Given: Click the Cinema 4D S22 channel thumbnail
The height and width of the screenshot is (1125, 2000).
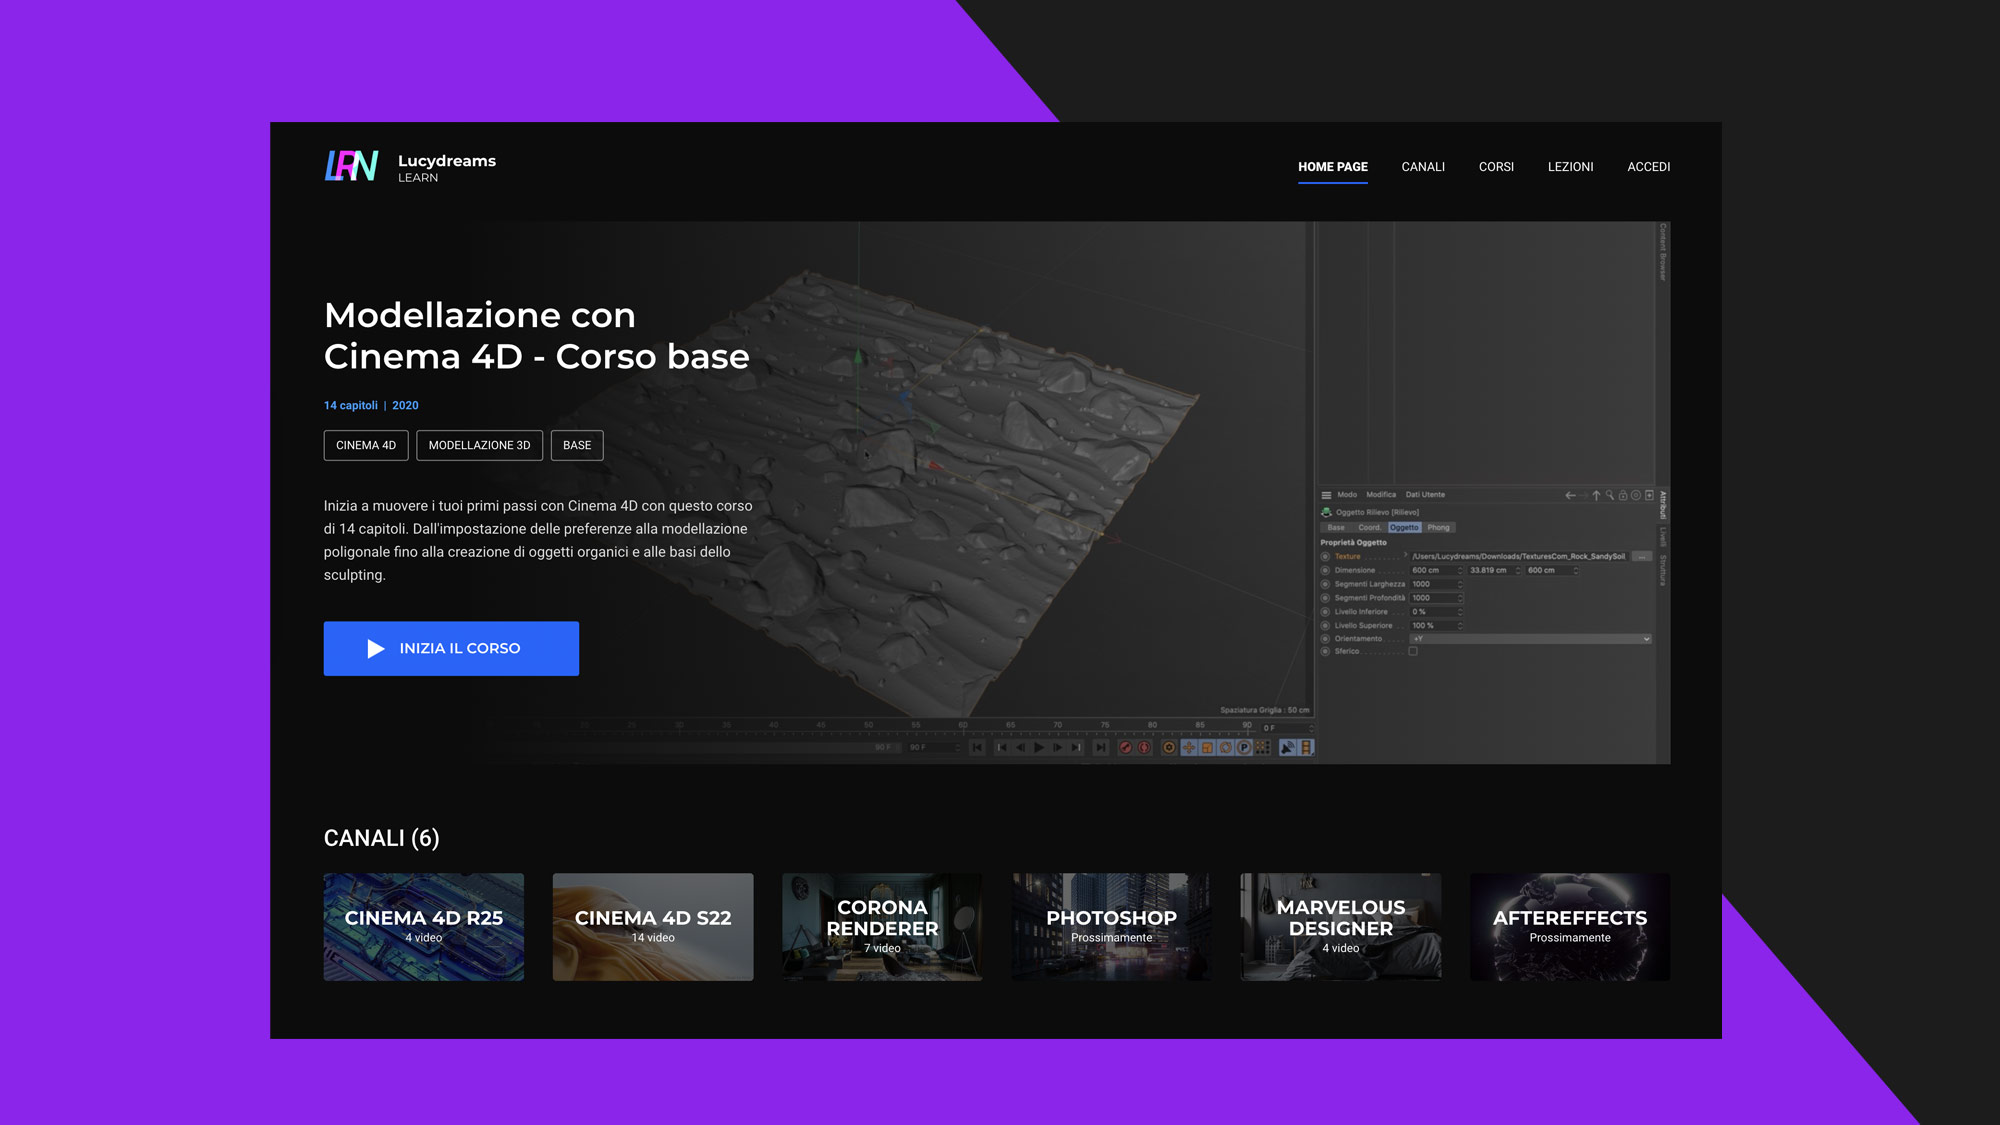Looking at the screenshot, I should (x=652, y=926).
